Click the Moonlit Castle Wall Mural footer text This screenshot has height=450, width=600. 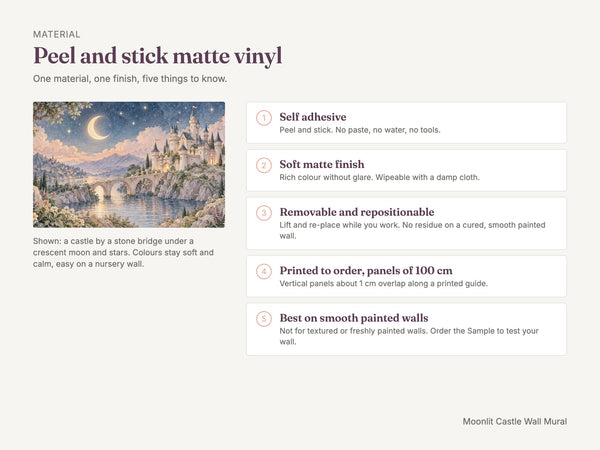[x=515, y=421]
